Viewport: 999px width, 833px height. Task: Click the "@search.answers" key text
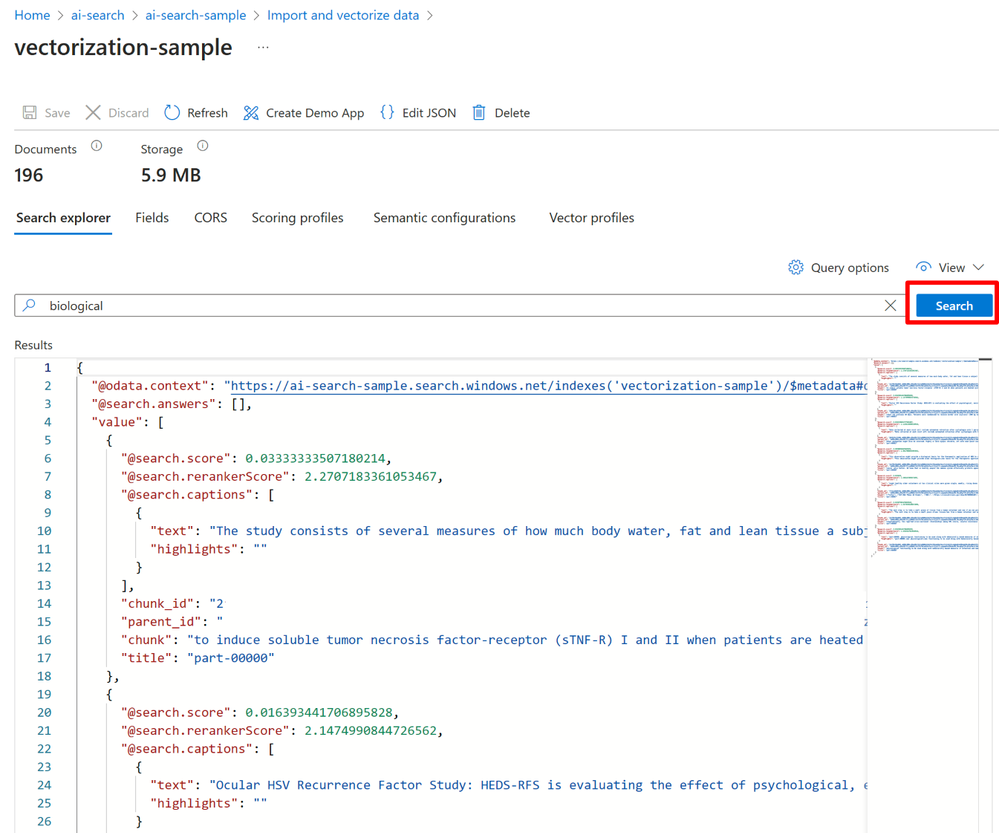click(154, 404)
